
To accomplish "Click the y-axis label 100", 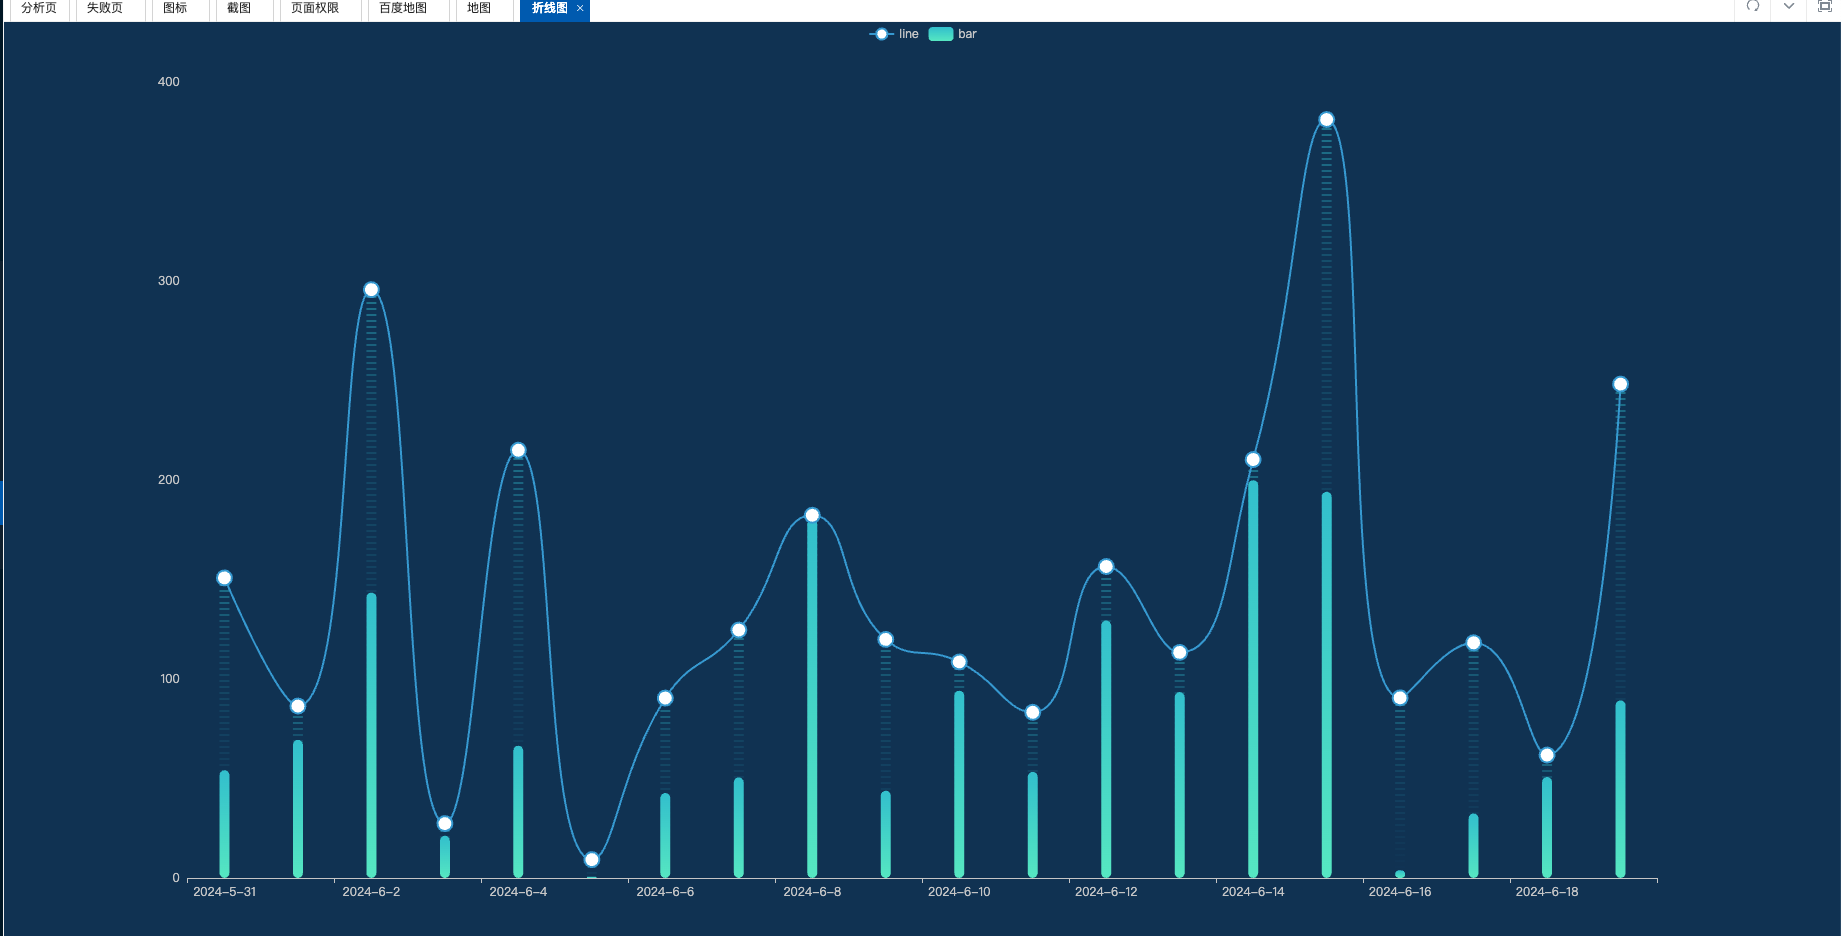I will 169,679.
